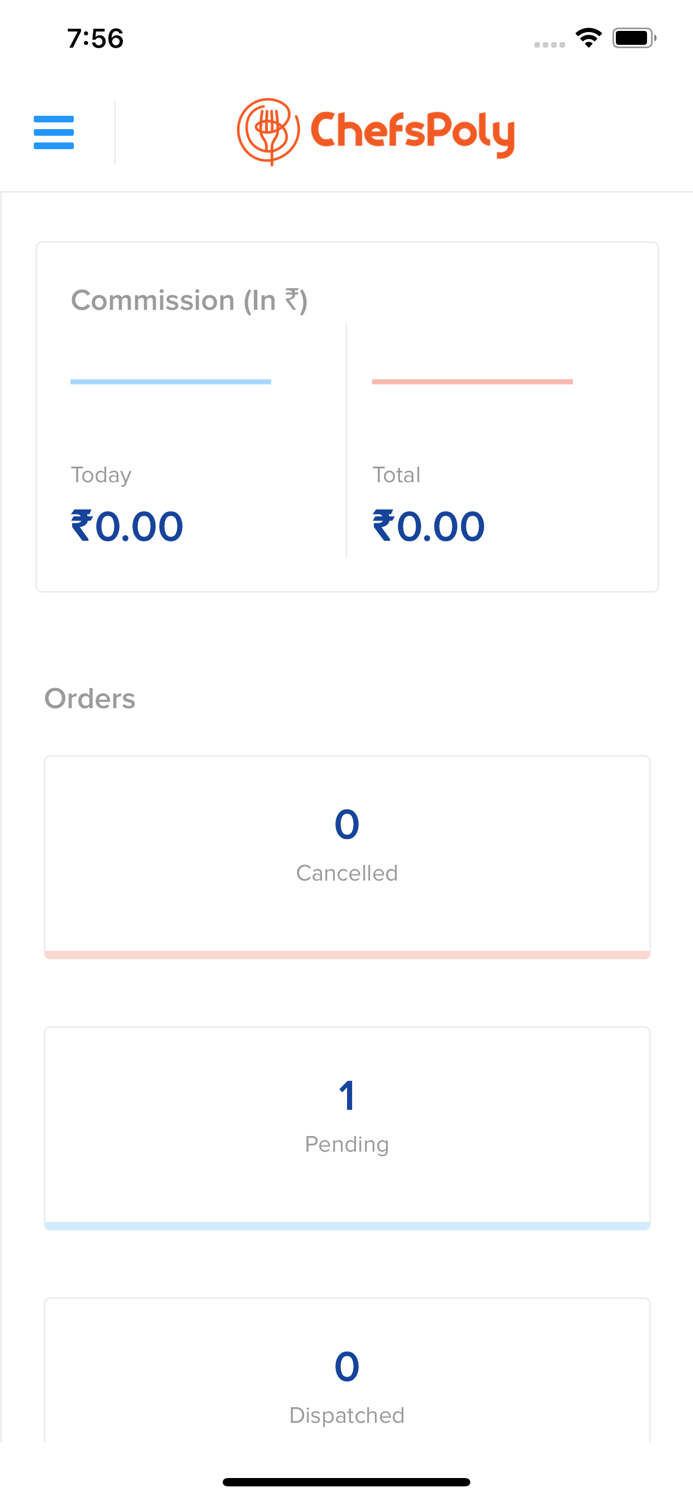Tap the battery status icon

tap(634, 38)
